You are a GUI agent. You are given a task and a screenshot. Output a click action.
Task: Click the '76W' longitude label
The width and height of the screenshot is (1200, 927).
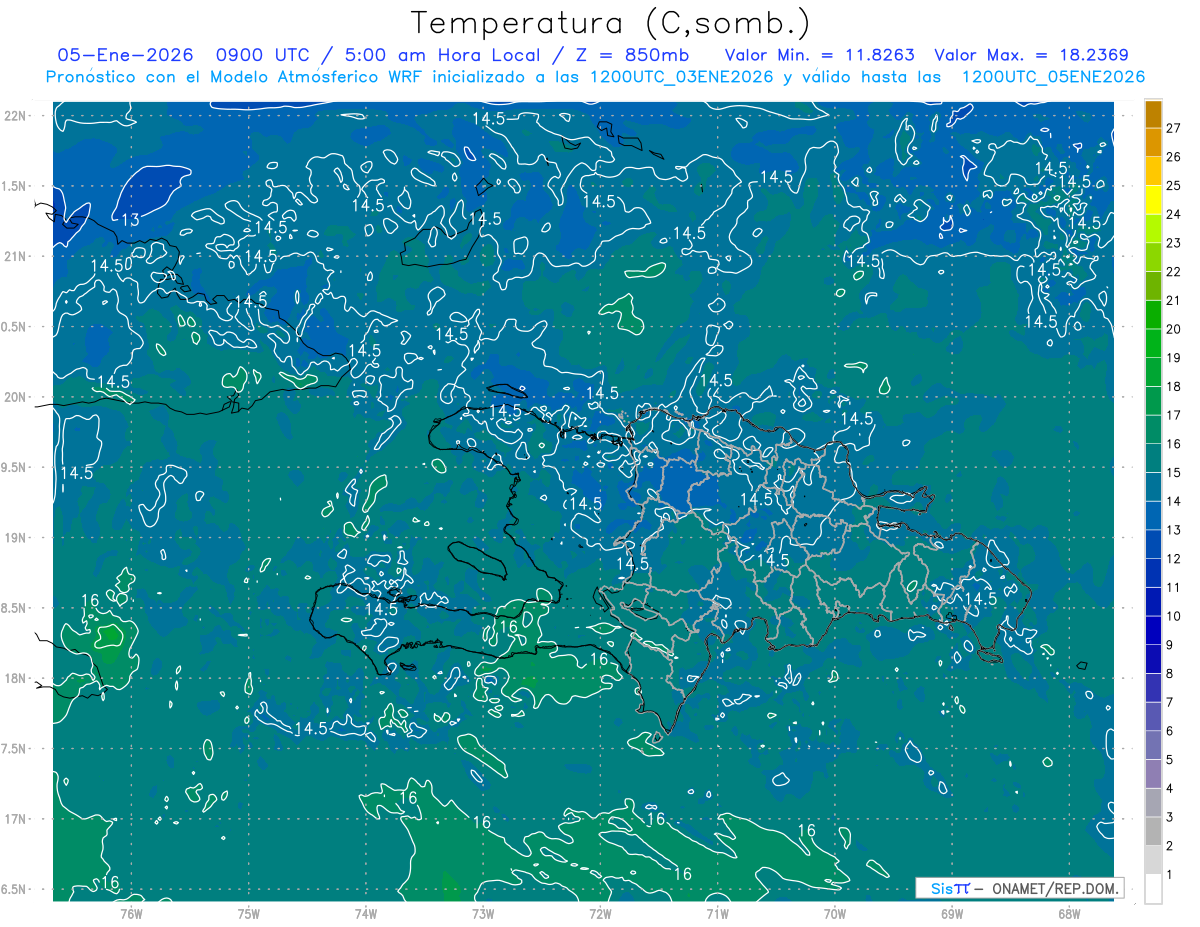131,915
